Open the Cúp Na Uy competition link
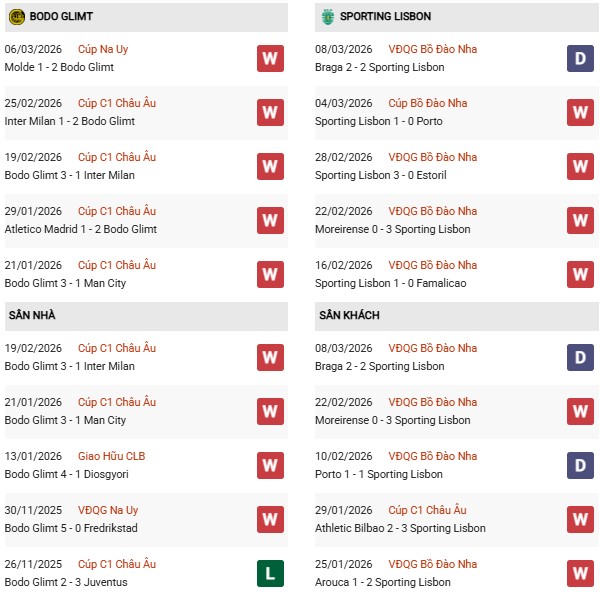Image resolution: width=600 pixels, height=595 pixels. [103, 49]
